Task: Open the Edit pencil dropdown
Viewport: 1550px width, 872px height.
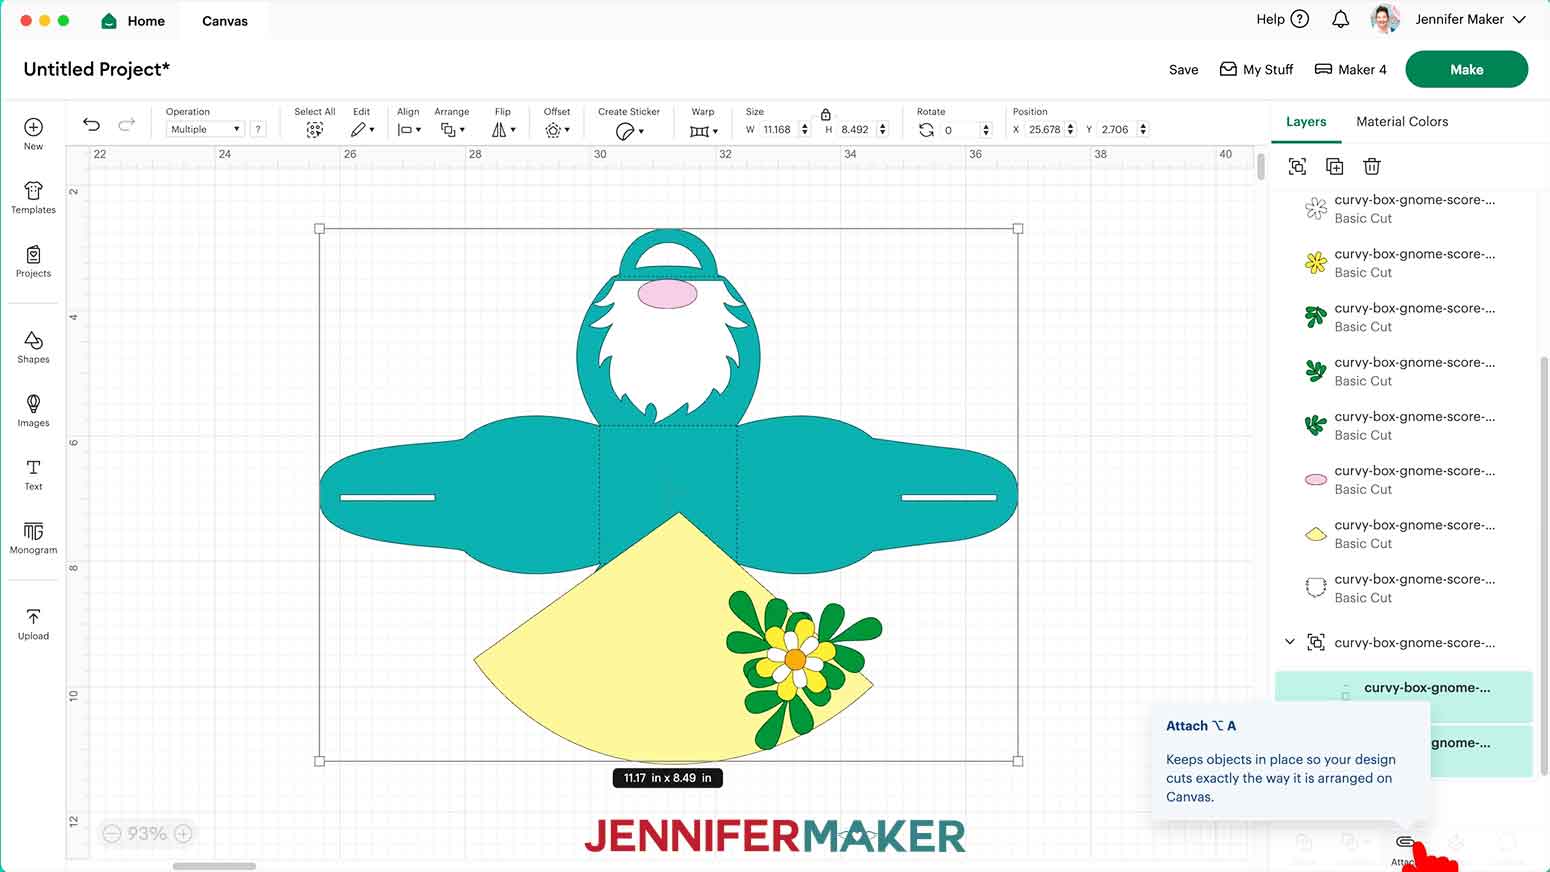Action: click(362, 130)
